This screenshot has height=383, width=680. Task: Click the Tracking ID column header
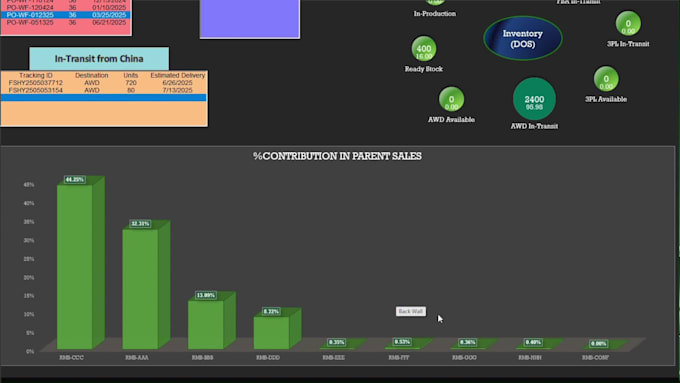[x=36, y=75]
